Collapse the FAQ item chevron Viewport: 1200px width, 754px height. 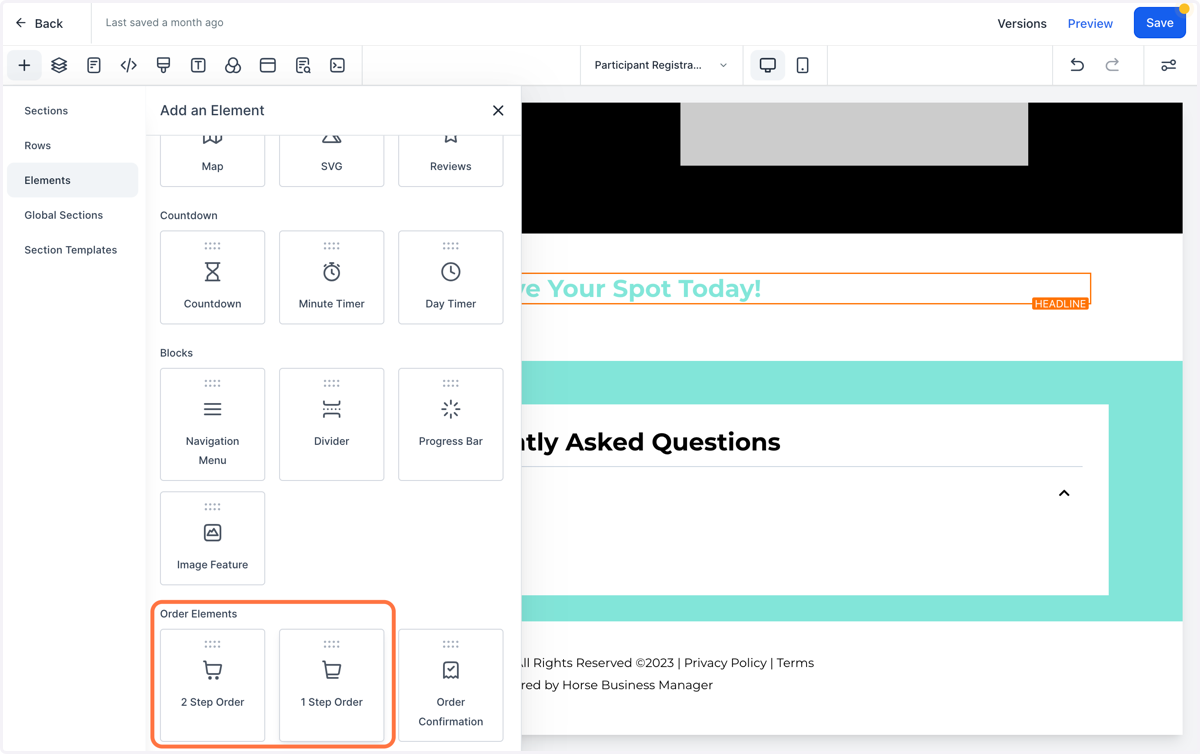point(1064,493)
